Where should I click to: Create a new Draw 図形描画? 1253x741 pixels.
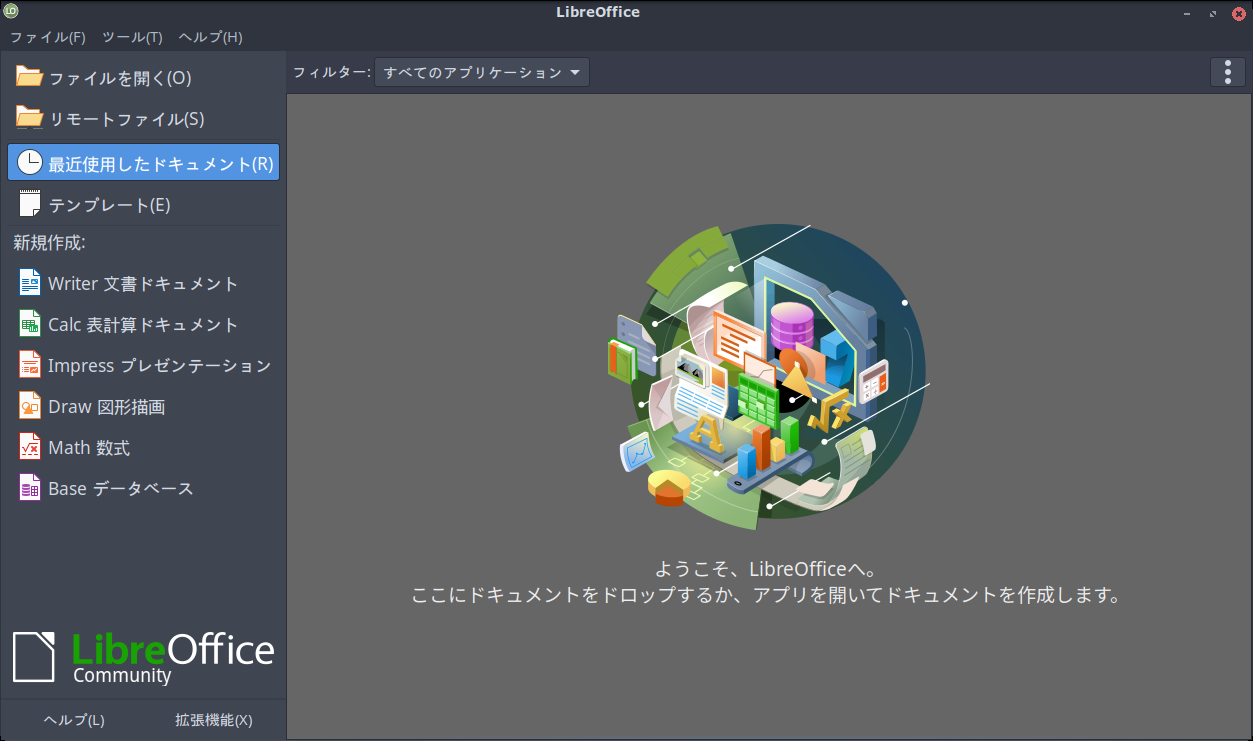143,407
